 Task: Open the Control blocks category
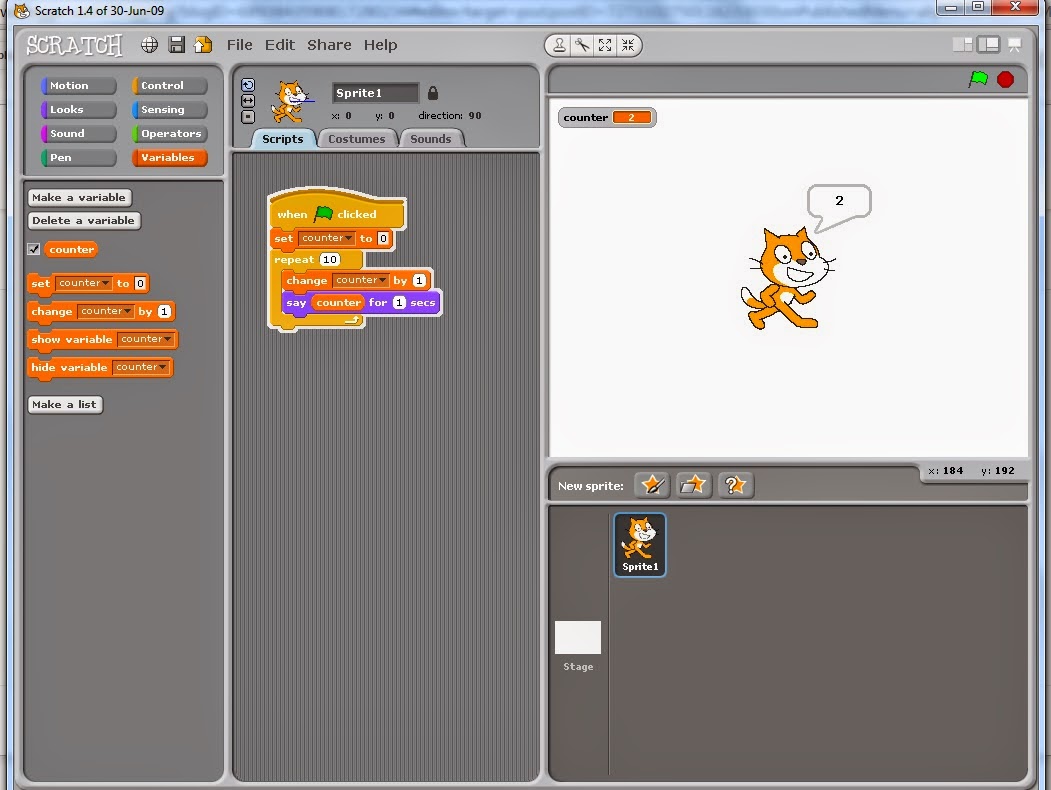click(x=170, y=86)
